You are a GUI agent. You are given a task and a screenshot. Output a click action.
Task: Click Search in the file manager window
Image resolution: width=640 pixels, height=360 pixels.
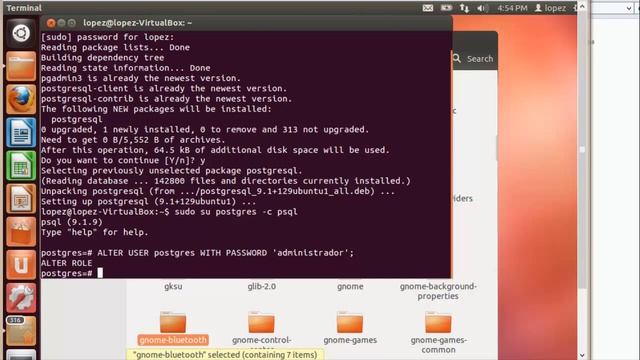point(473,59)
